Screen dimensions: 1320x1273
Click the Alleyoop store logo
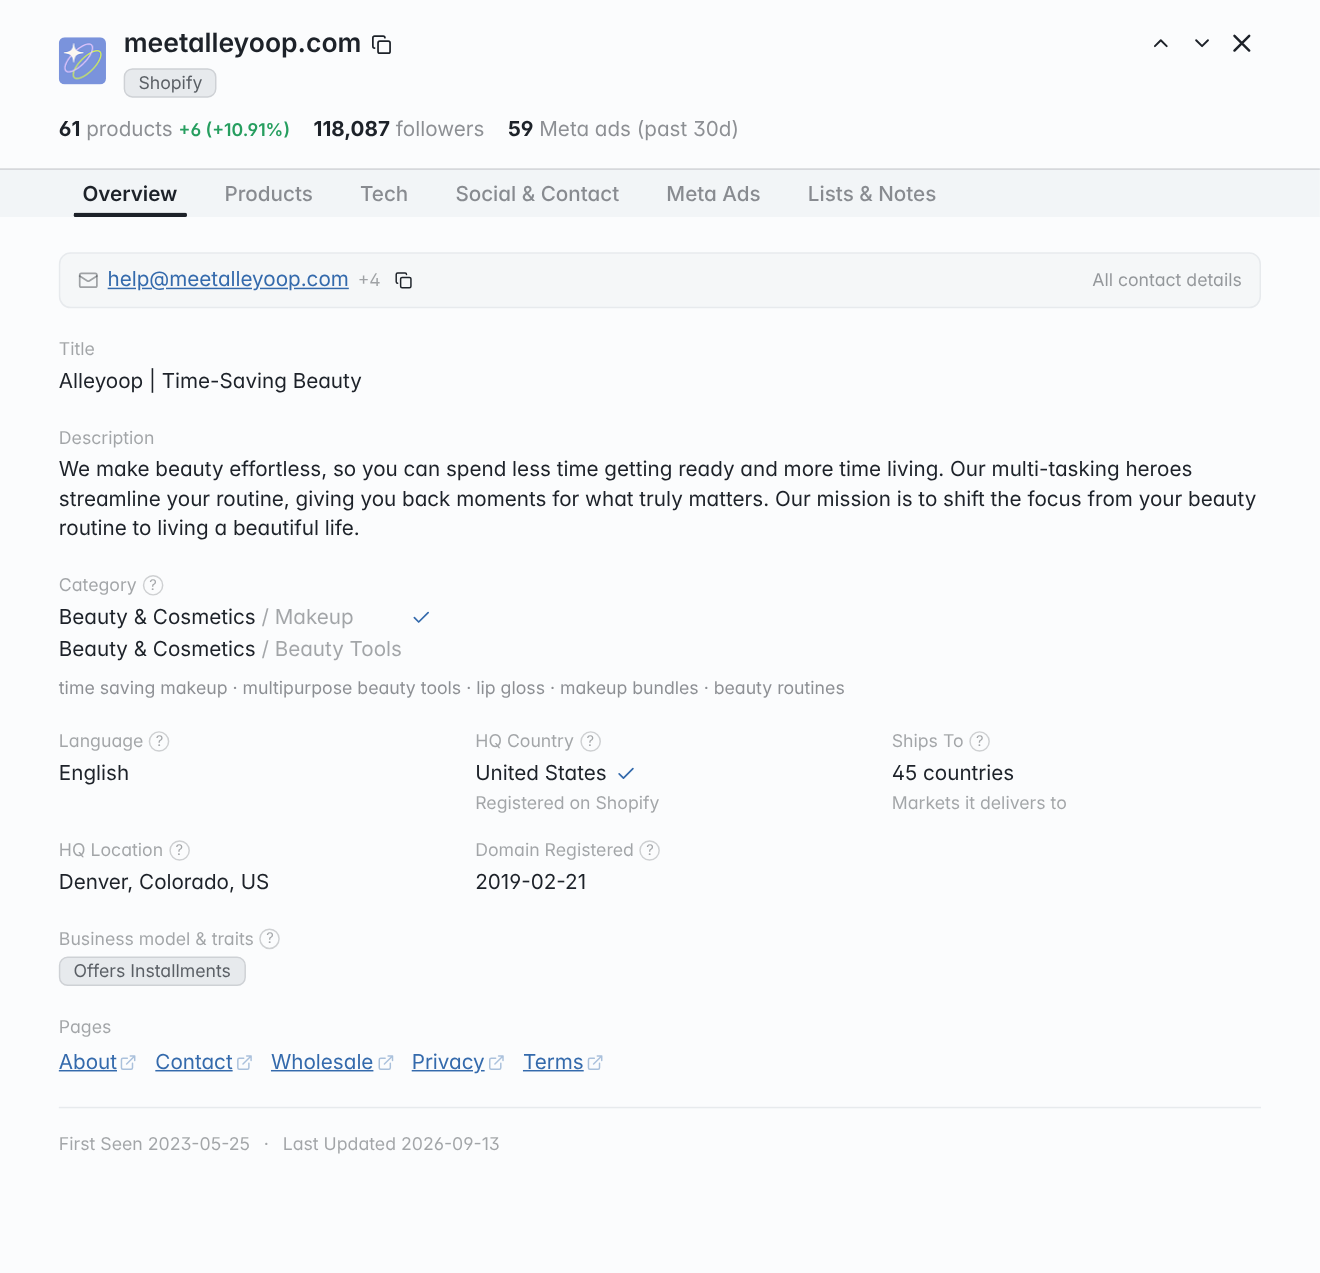(x=82, y=61)
